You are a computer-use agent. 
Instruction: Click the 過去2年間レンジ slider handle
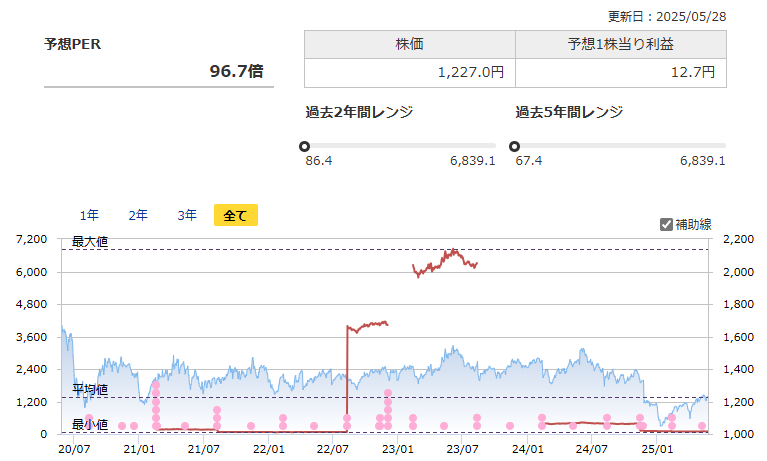point(305,146)
